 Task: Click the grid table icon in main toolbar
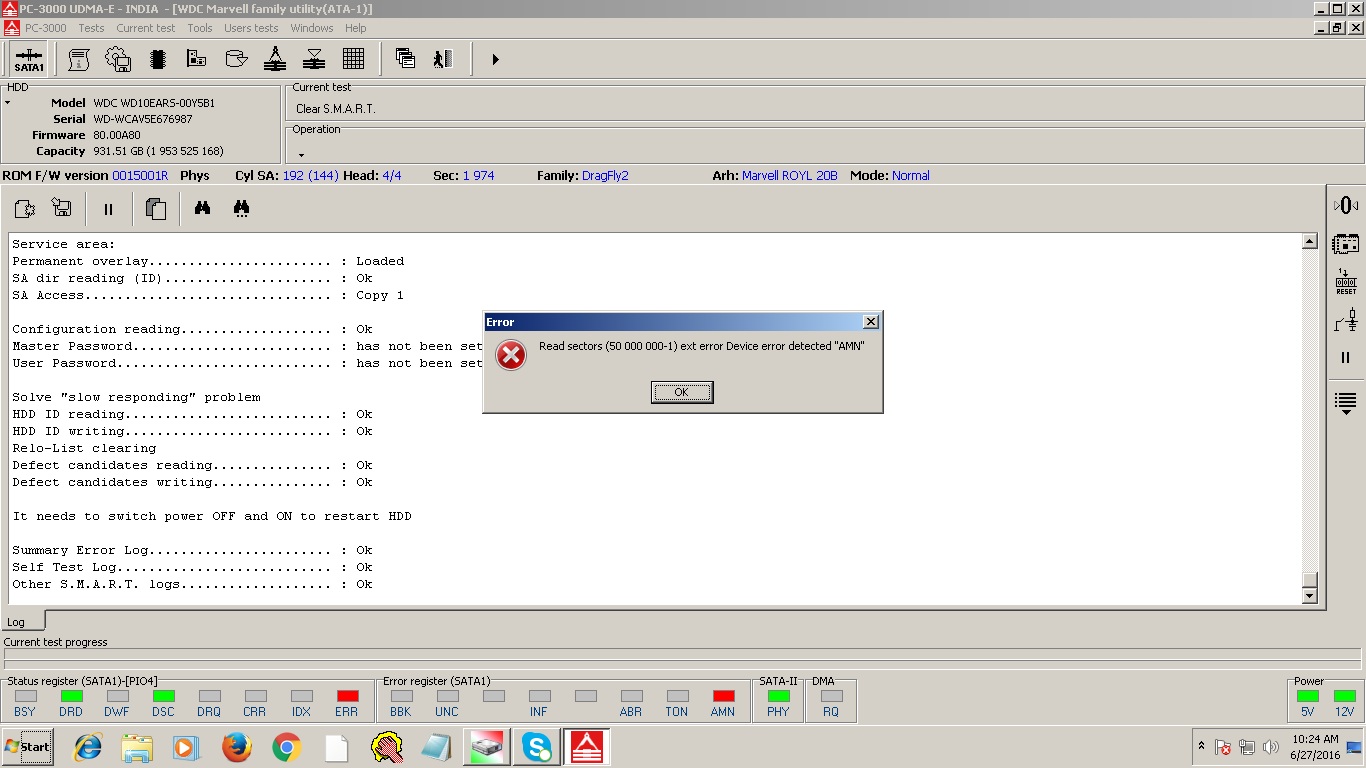353,59
